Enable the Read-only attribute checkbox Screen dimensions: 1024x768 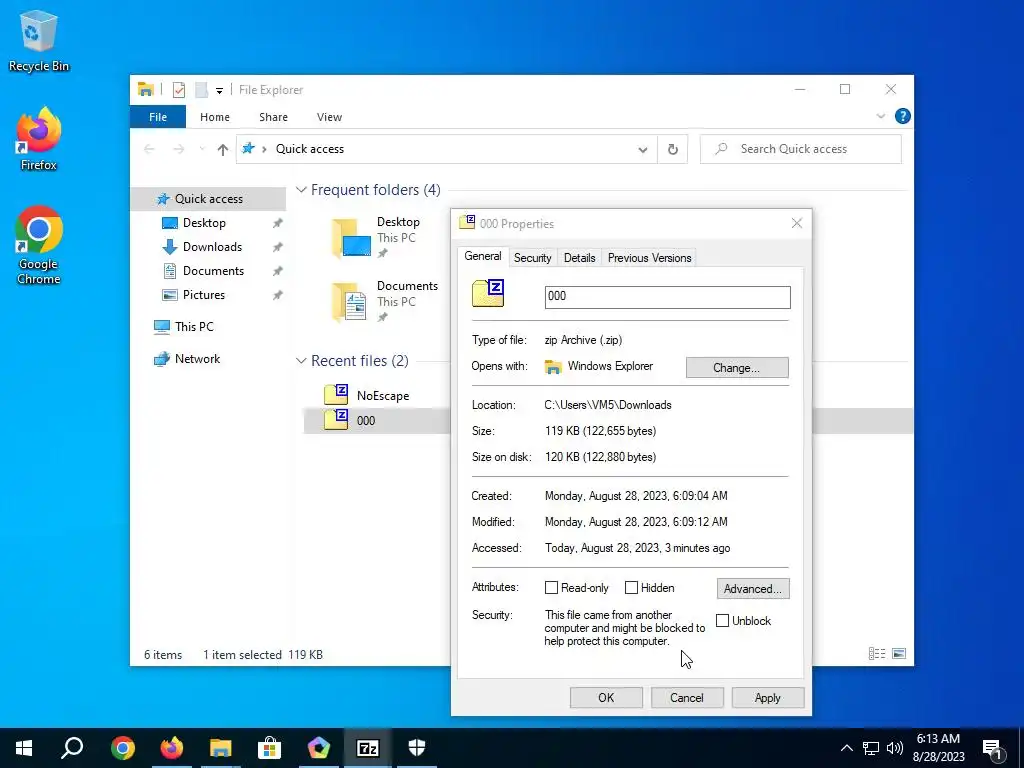coord(551,588)
